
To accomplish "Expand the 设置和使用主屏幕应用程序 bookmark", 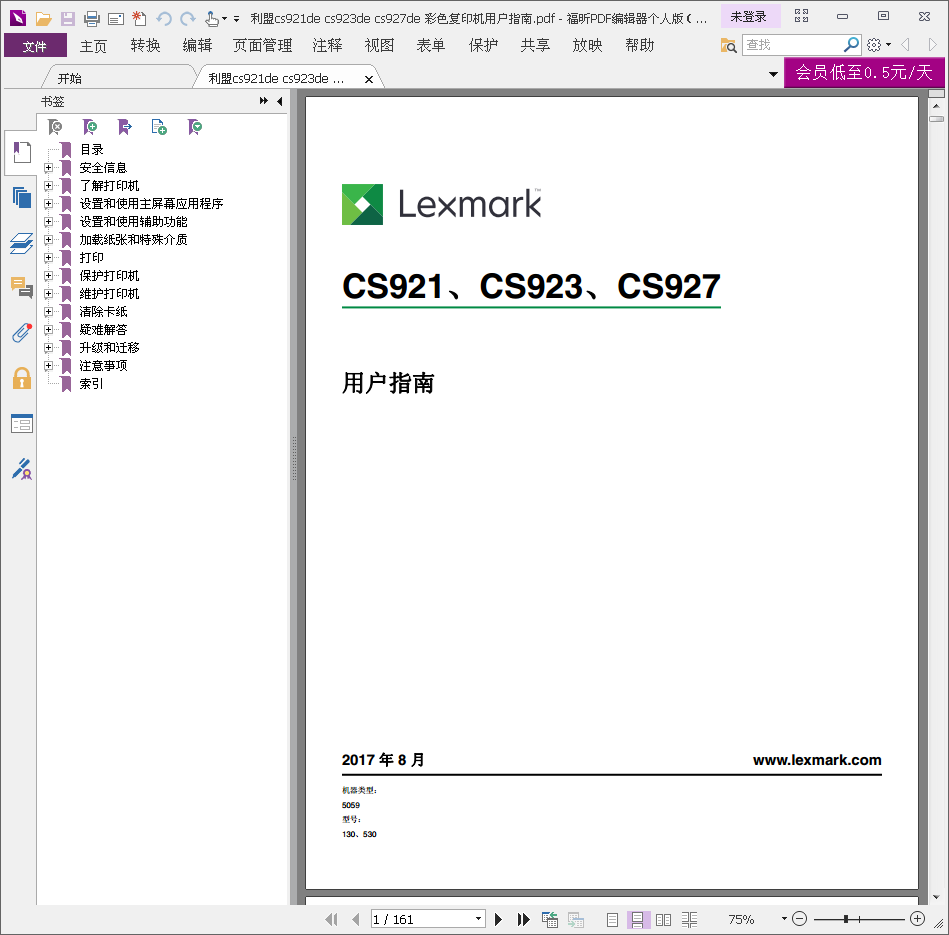I will pyautogui.click(x=48, y=204).
